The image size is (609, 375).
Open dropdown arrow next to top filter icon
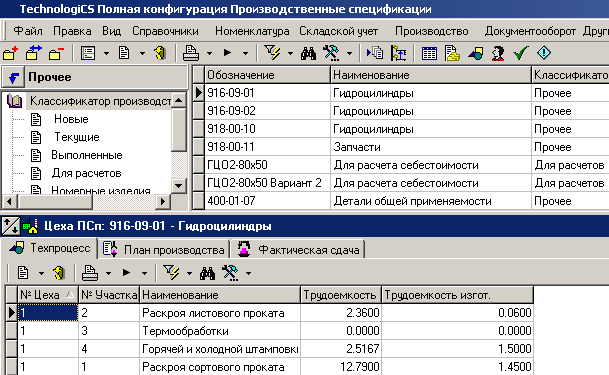coord(291,54)
